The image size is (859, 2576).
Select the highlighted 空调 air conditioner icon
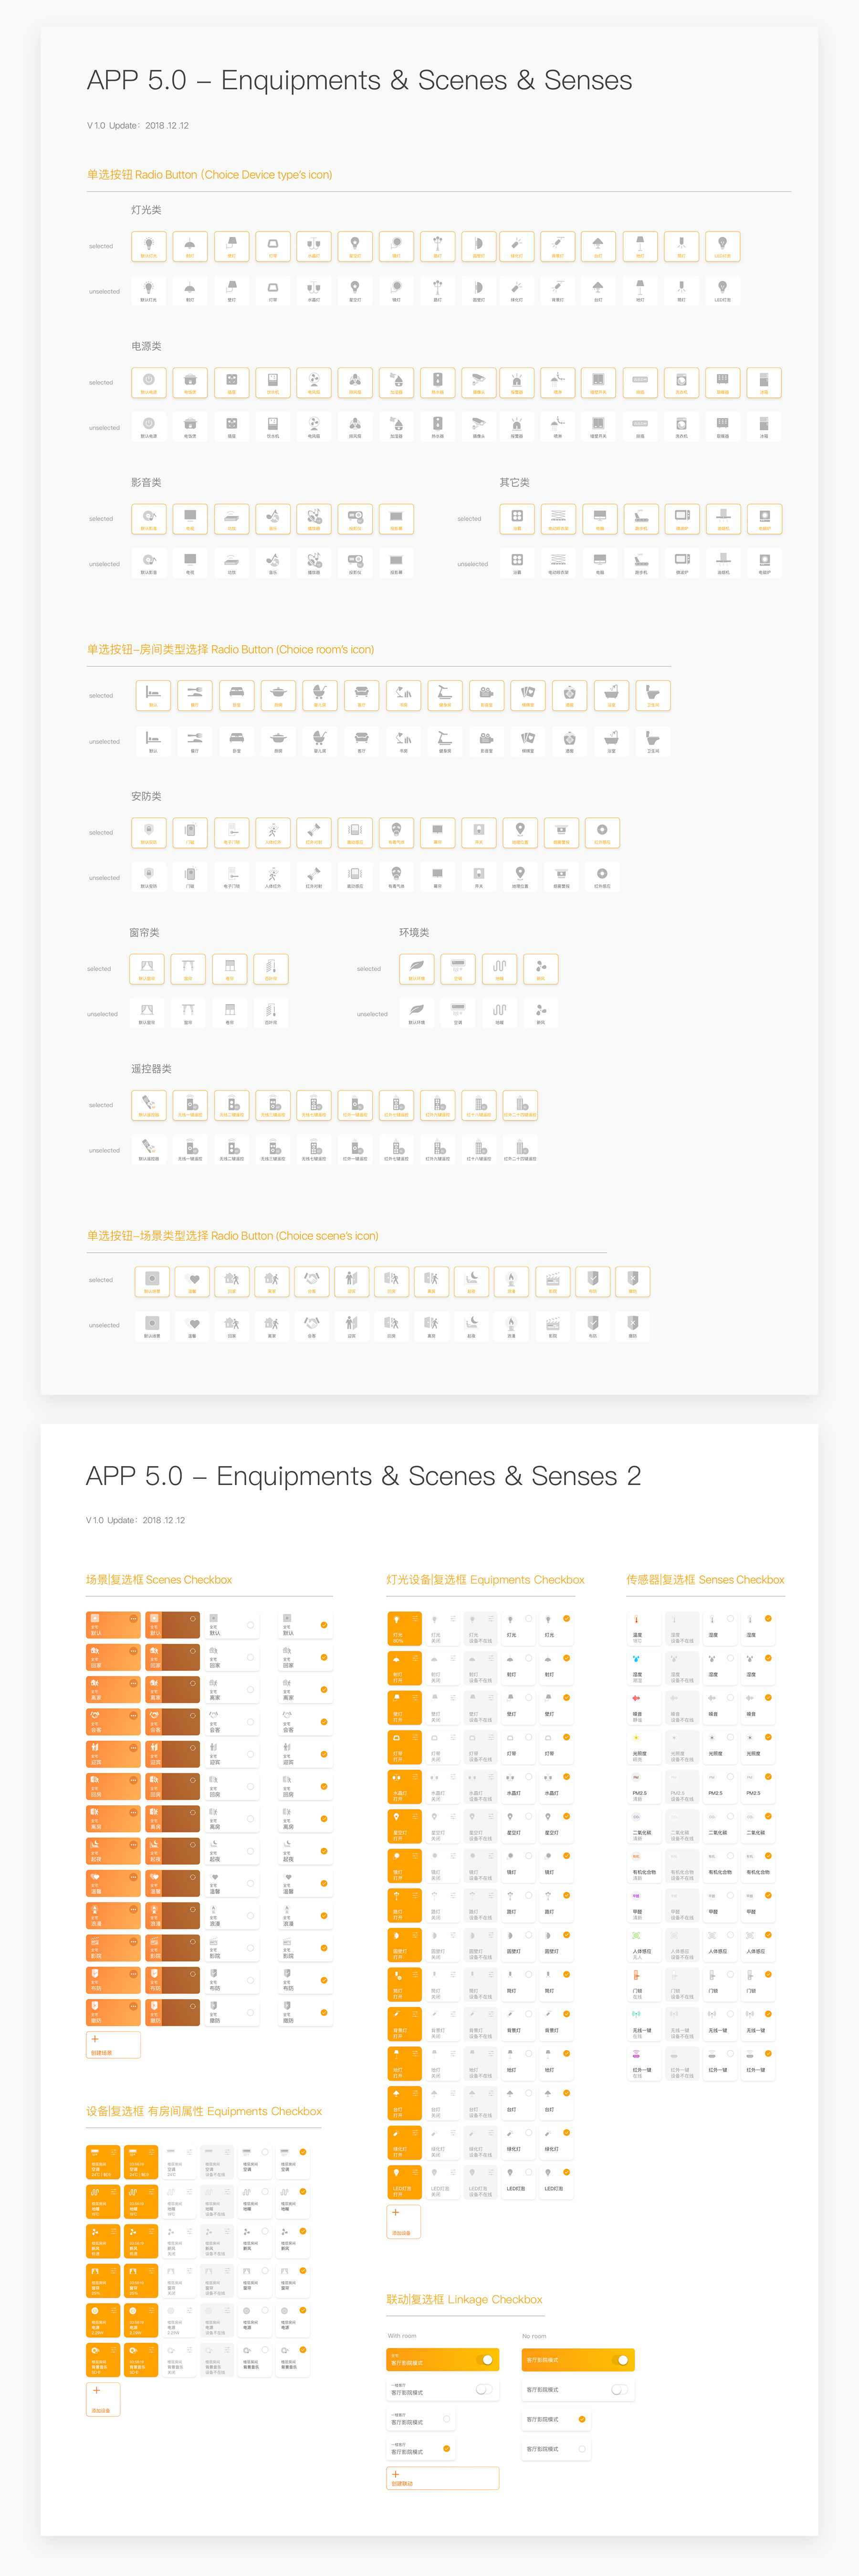(458, 968)
